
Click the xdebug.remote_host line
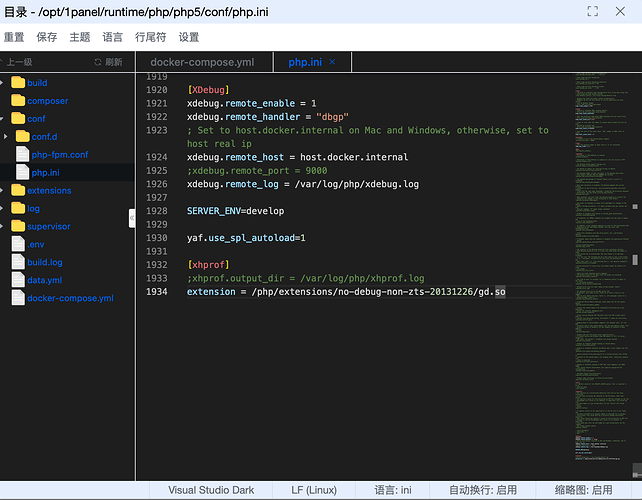pos(298,157)
